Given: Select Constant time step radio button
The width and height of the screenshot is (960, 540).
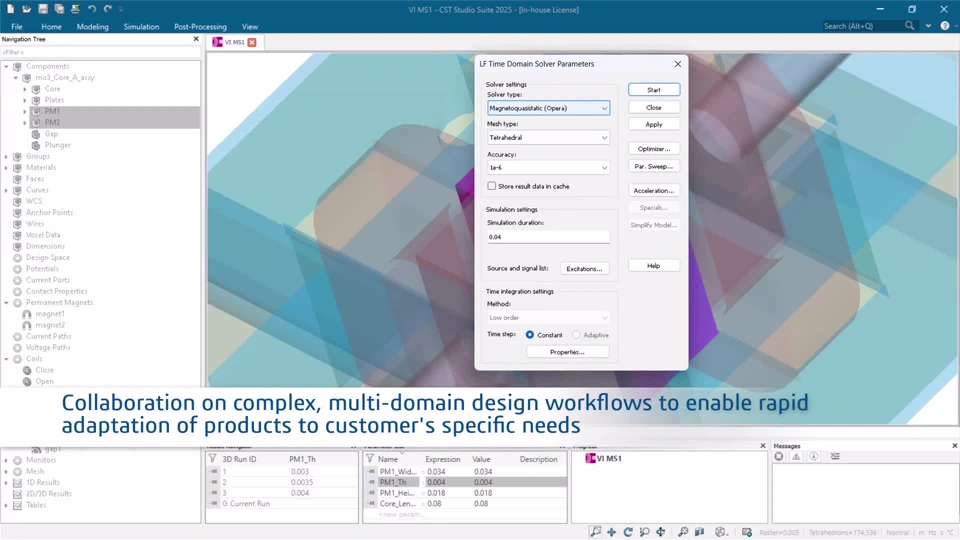Looking at the screenshot, I should click(530, 335).
